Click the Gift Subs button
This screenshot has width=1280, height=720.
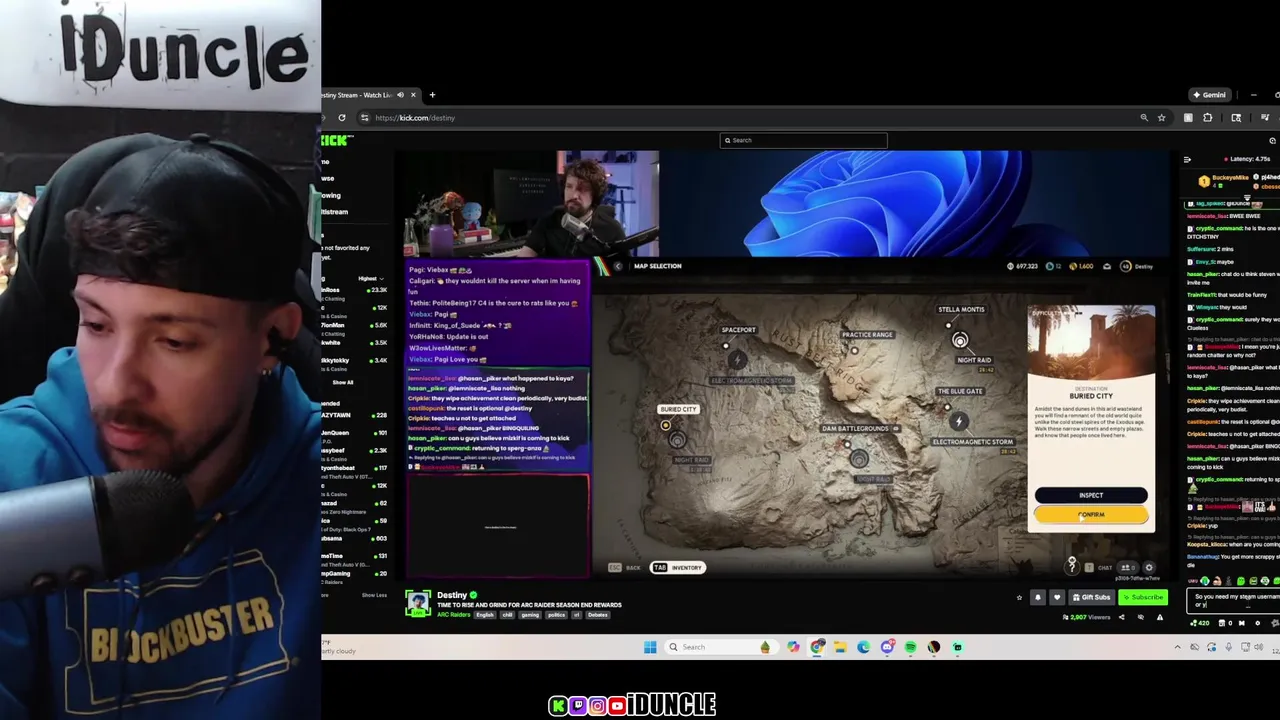pos(1091,597)
